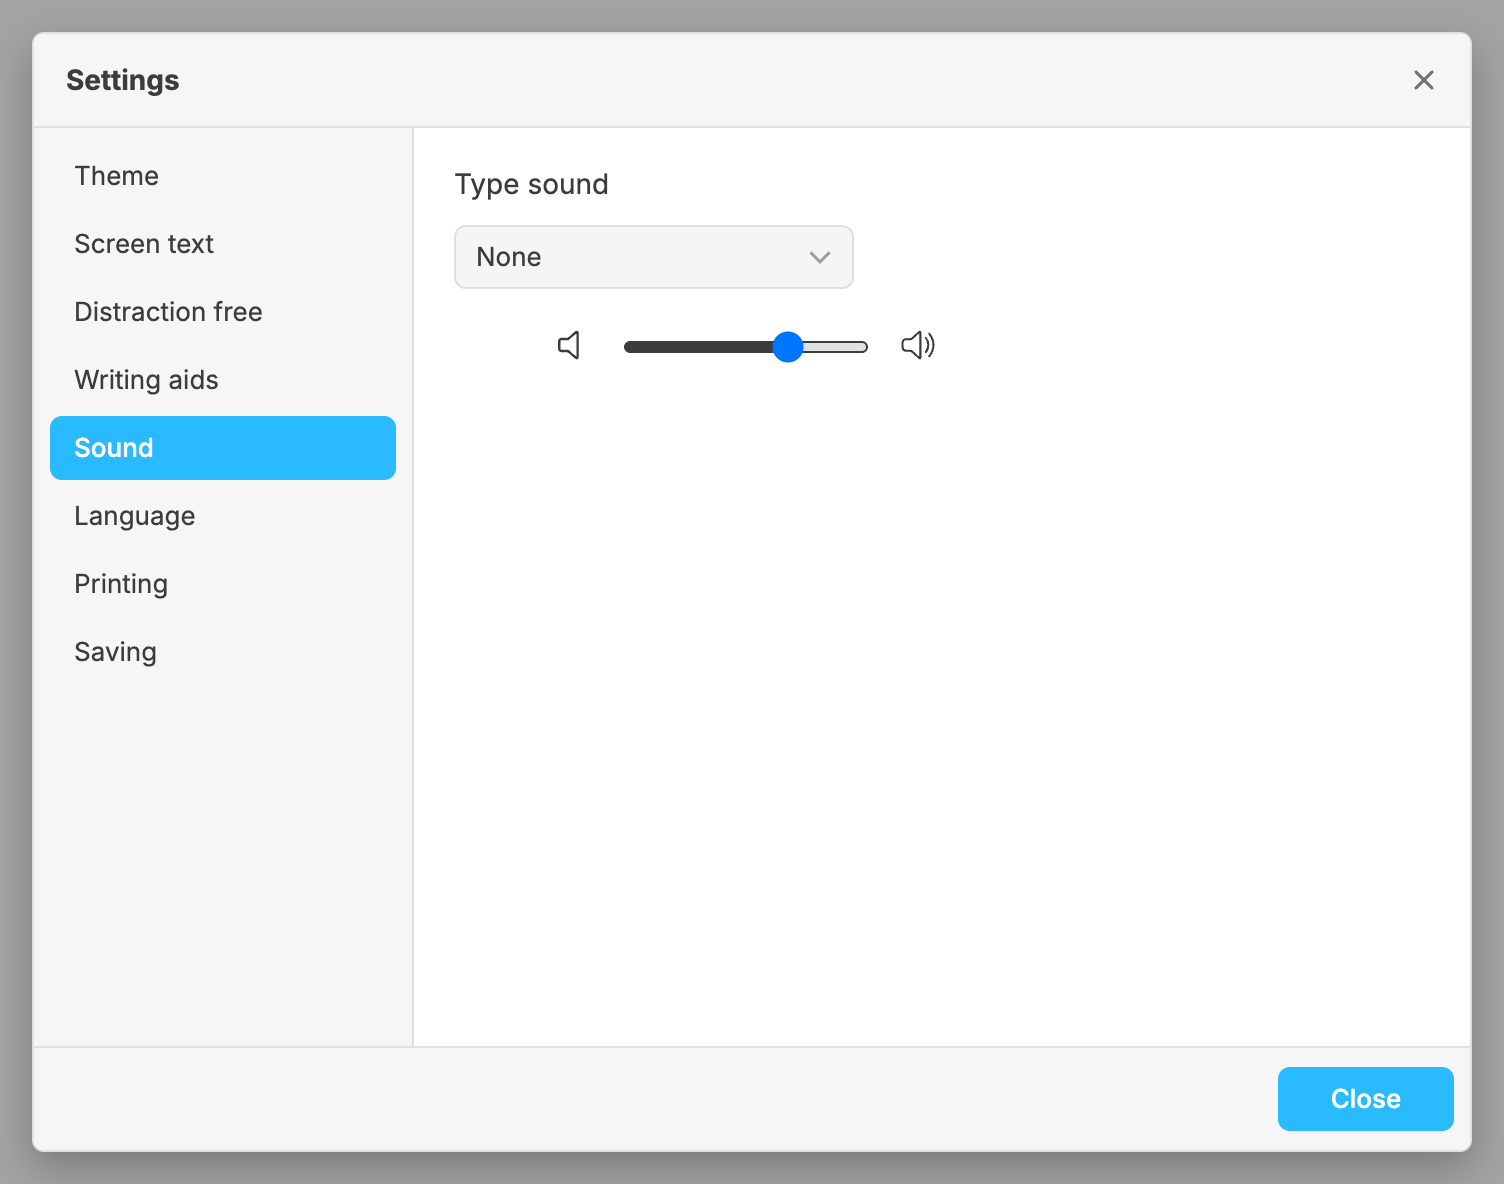Click the Type sound label

click(x=532, y=185)
